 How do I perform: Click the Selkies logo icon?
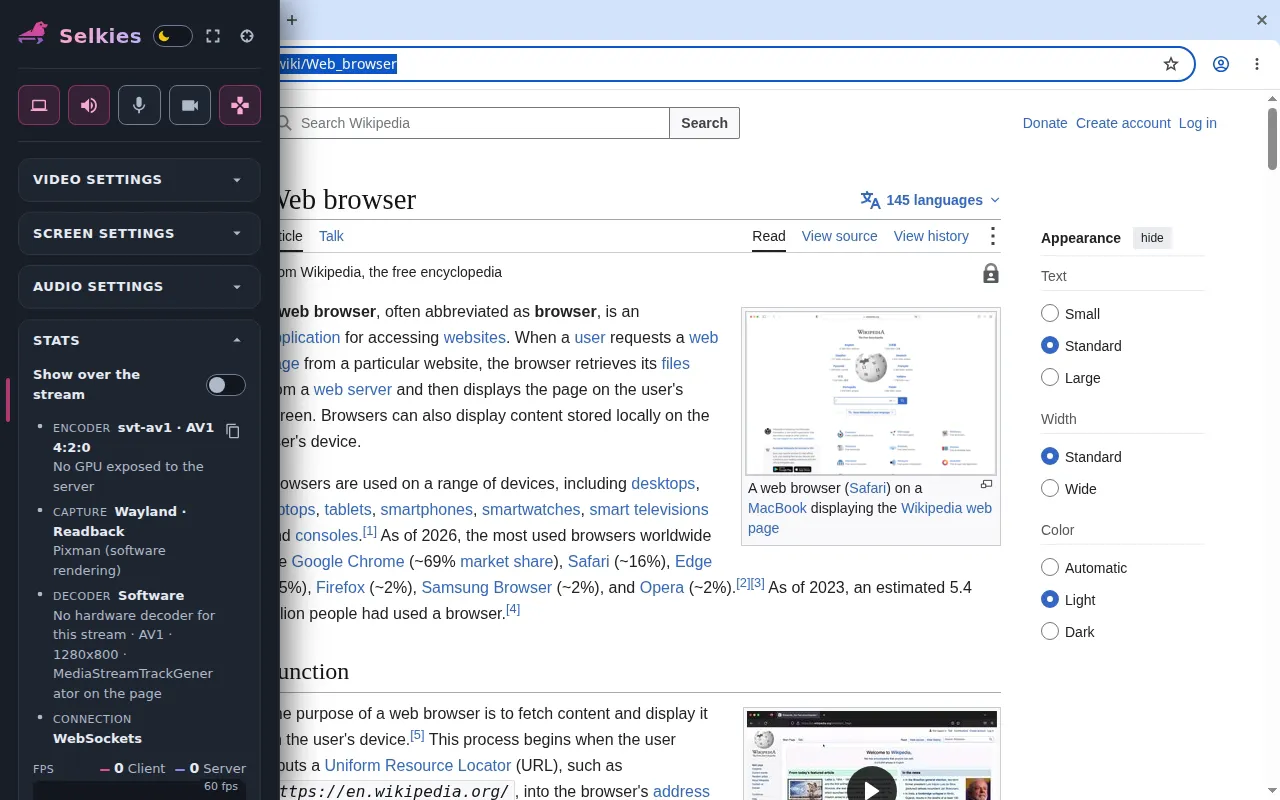click(33, 35)
